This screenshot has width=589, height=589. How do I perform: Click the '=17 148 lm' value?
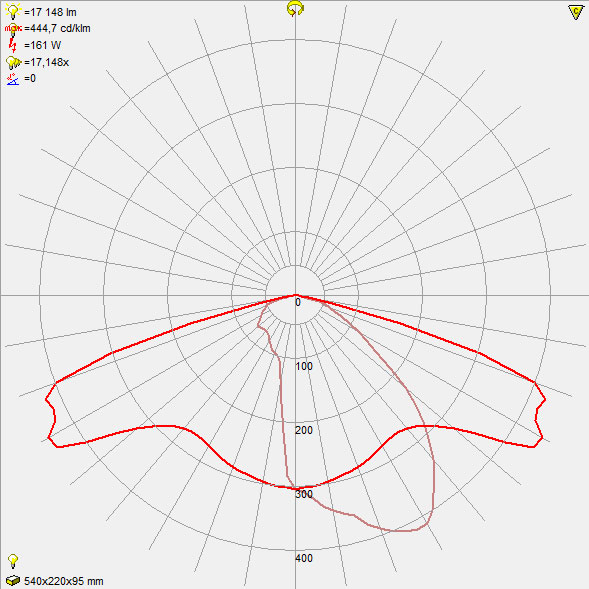point(50,12)
